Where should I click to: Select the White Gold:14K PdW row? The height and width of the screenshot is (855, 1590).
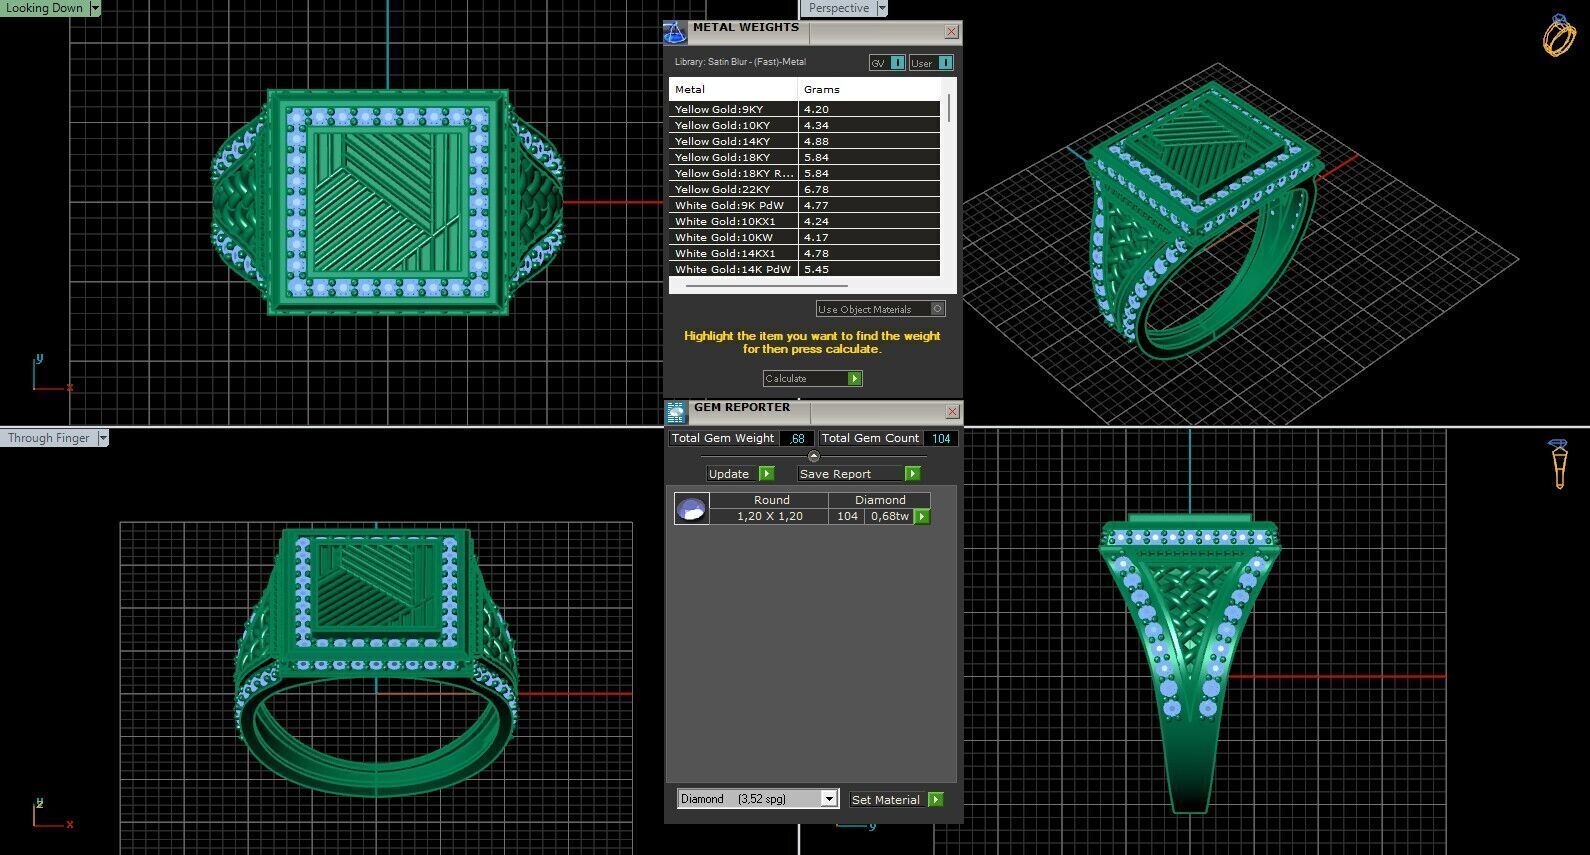click(804, 269)
